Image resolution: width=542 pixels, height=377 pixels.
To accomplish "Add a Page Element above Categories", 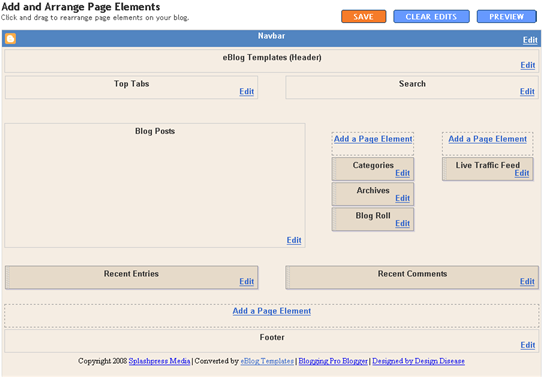I will 373,139.
